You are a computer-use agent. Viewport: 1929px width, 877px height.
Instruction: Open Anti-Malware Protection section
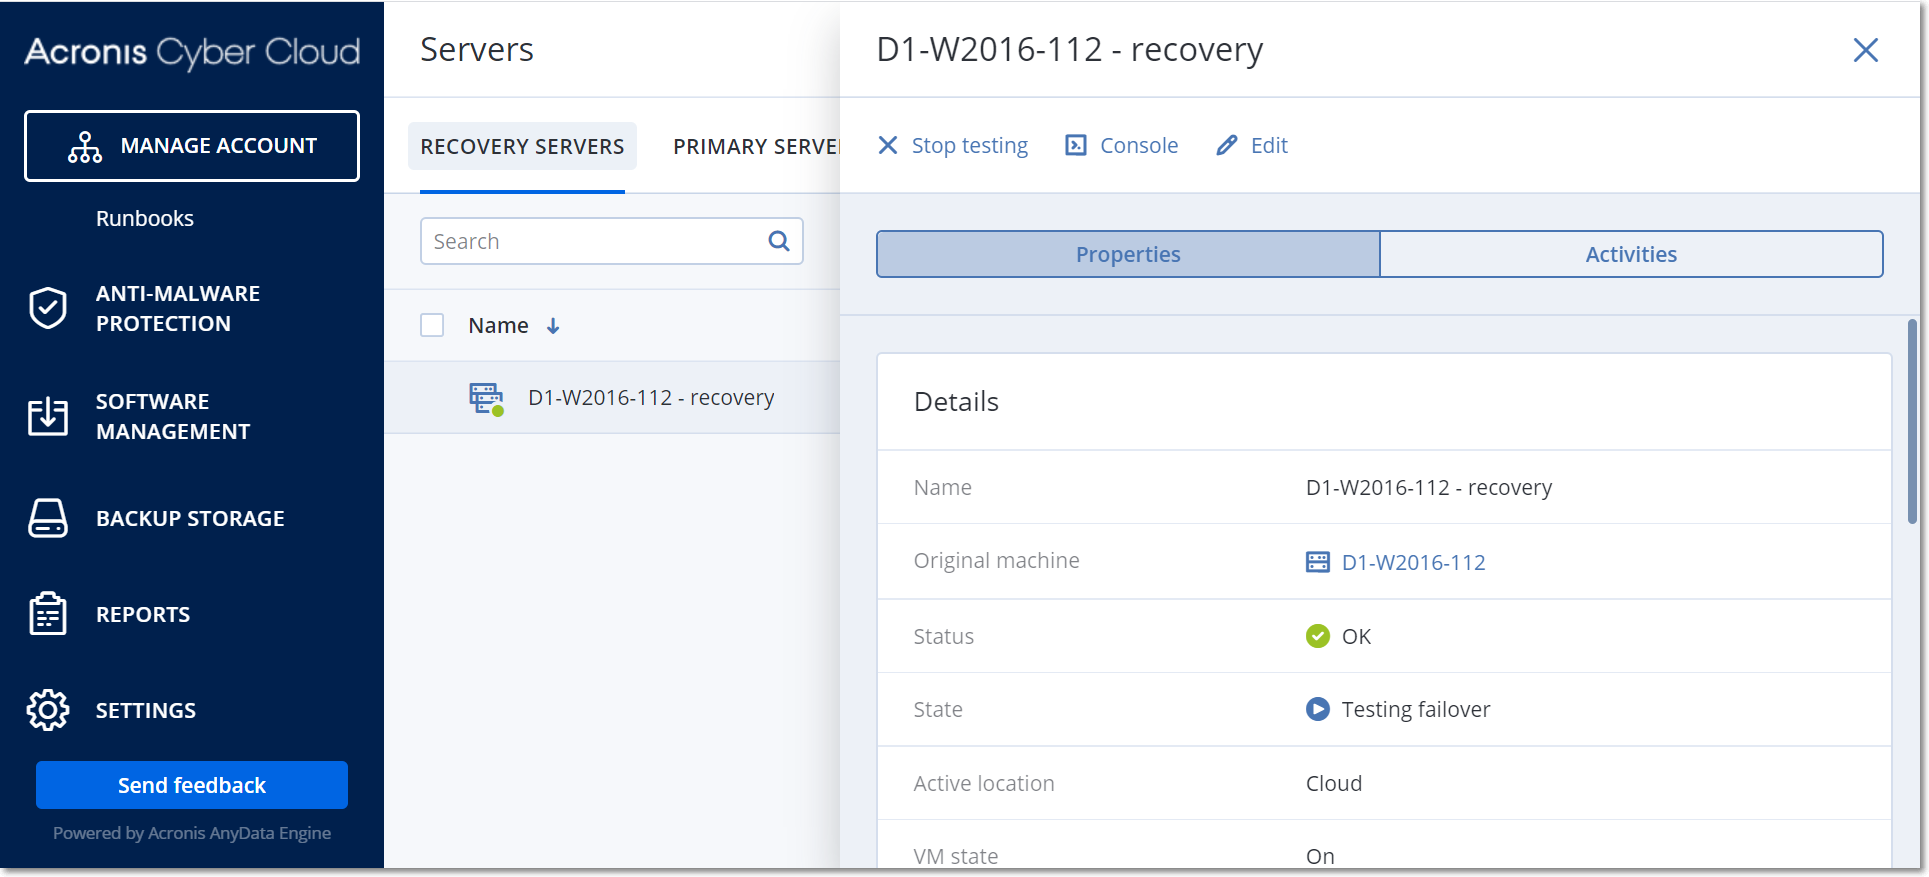point(178,308)
